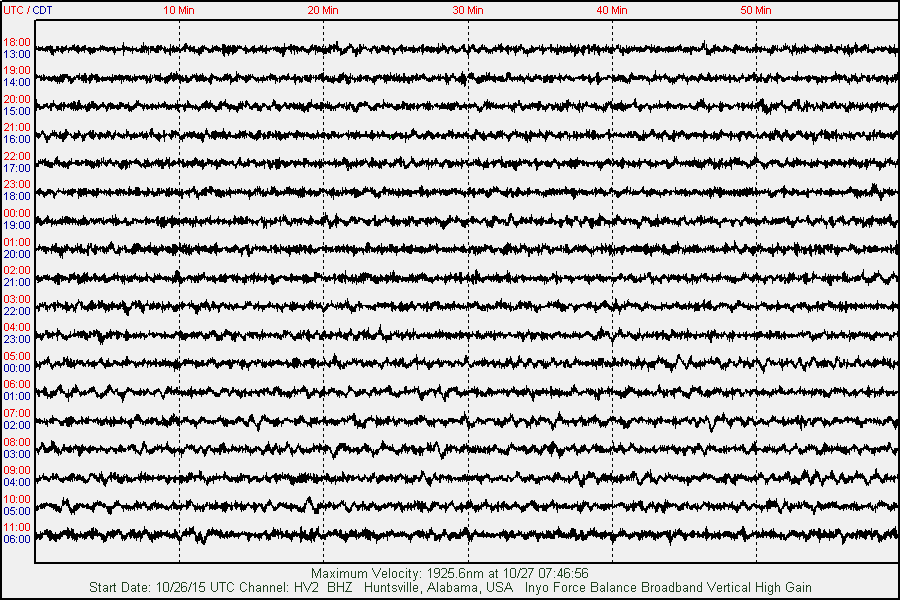The height and width of the screenshot is (600, 900).
Task: Select the 18:00 CDT row label
Action: 17,196
